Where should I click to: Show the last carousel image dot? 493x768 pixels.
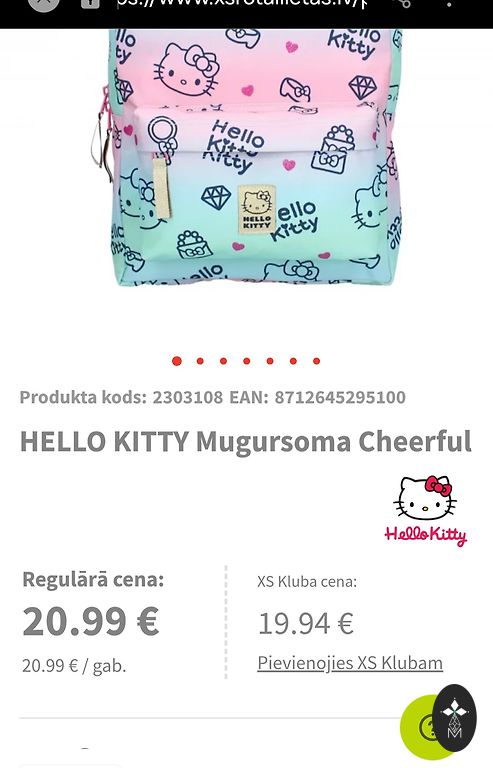[316, 361]
